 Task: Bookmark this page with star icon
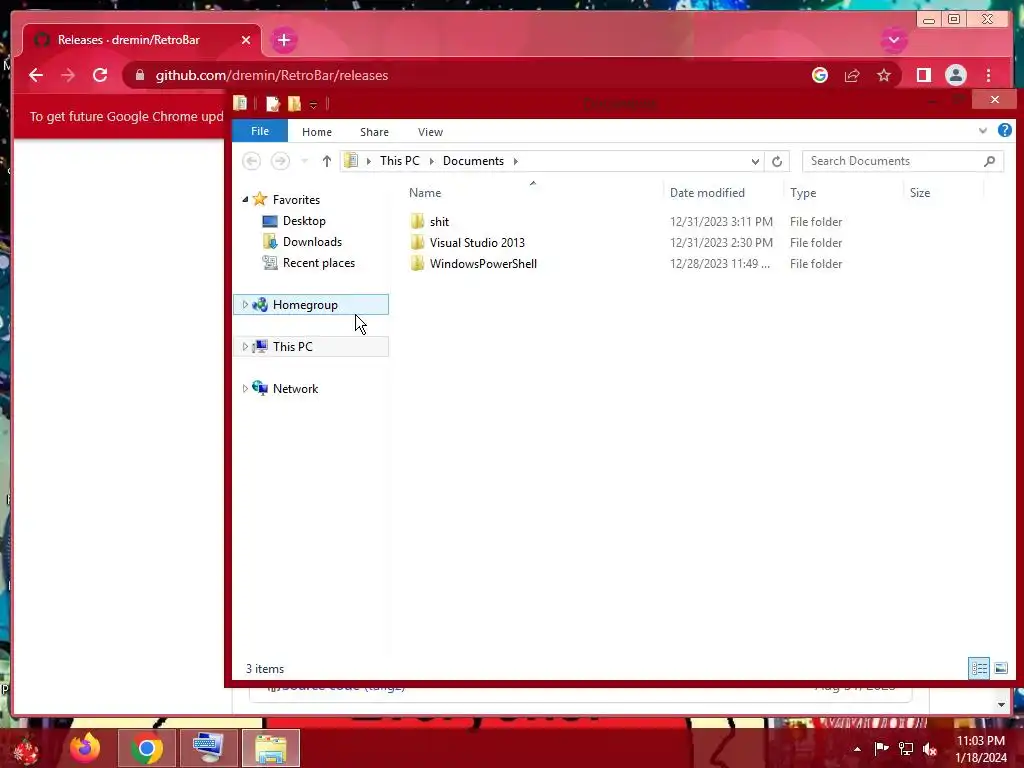pos(884,75)
